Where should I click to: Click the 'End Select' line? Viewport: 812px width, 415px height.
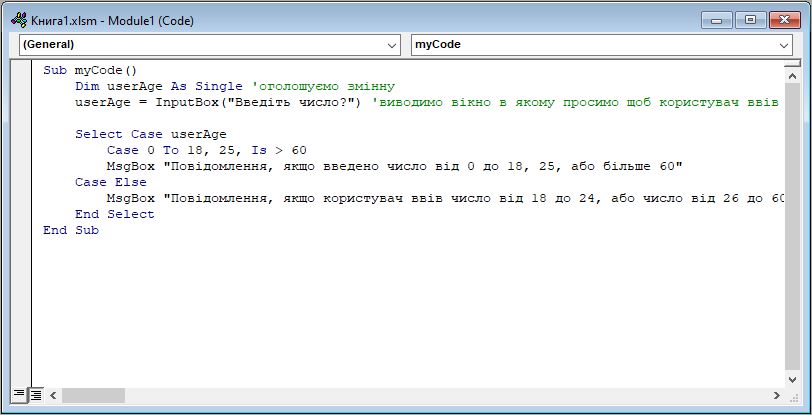pos(114,214)
